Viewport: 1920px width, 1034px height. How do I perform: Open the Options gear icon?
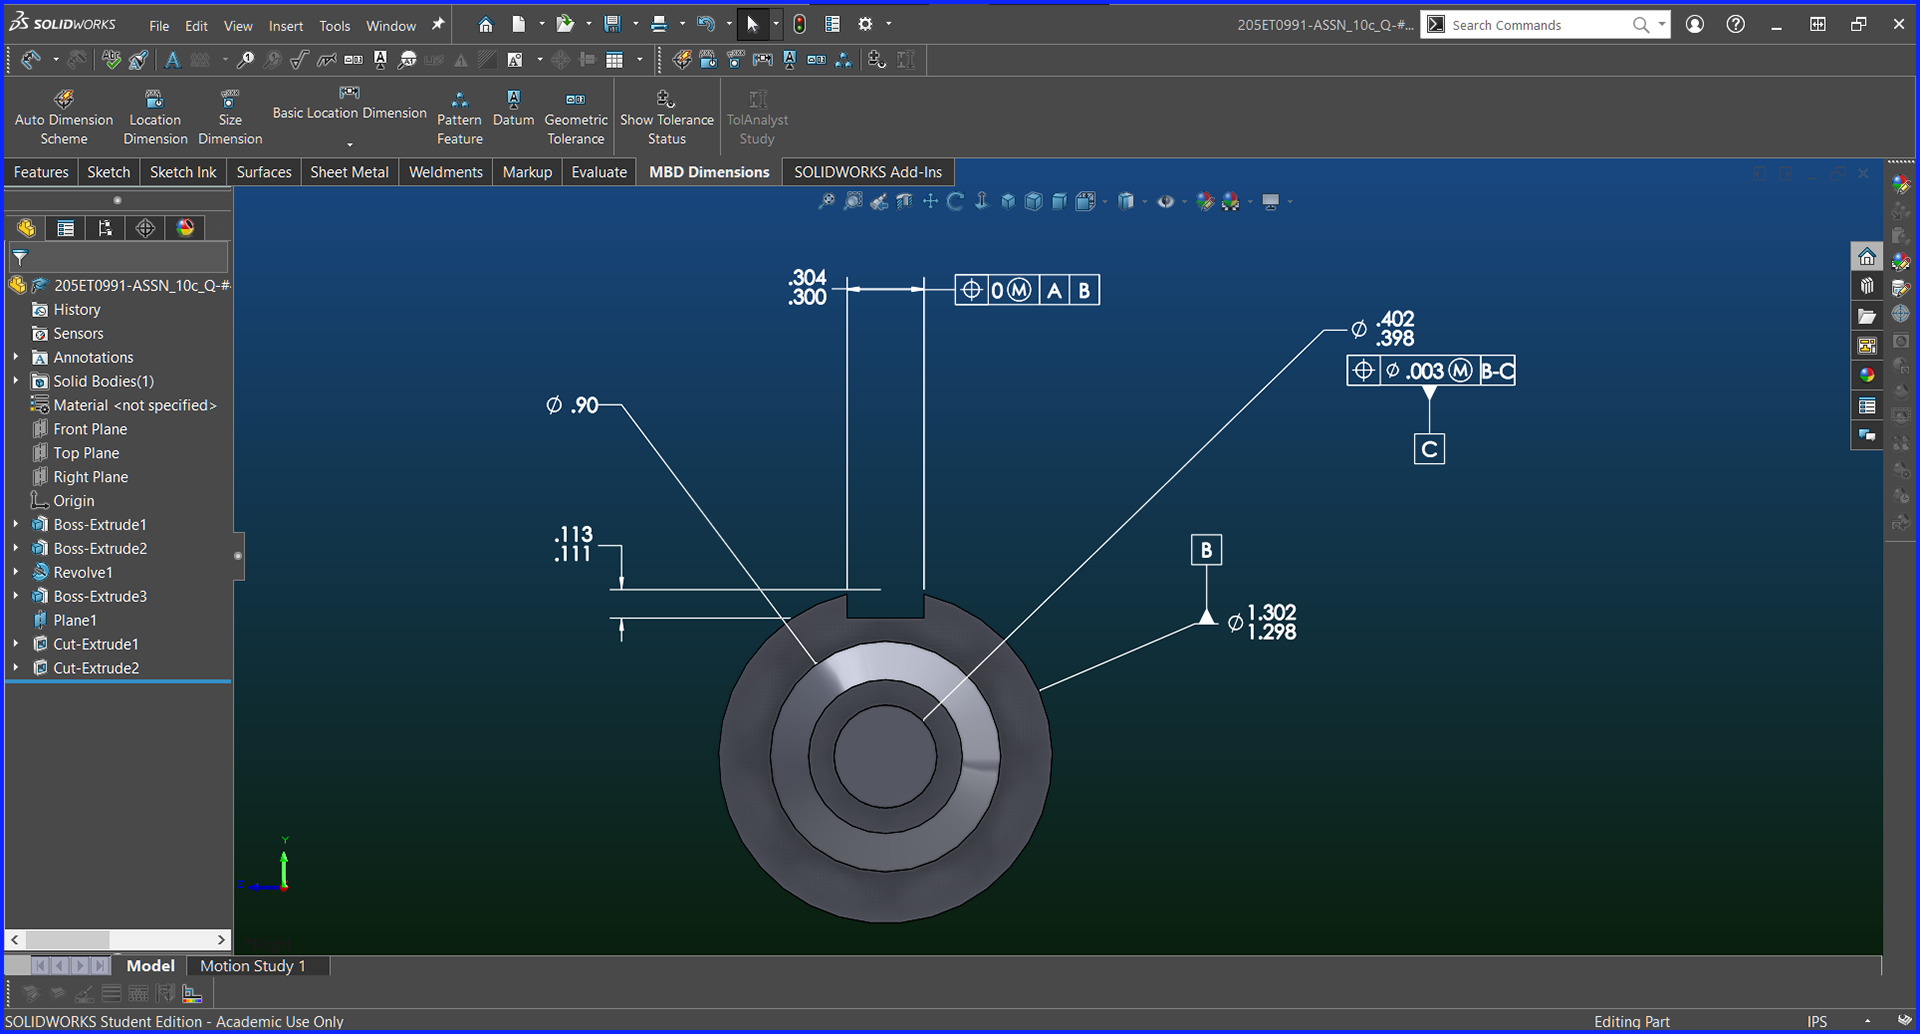point(866,24)
